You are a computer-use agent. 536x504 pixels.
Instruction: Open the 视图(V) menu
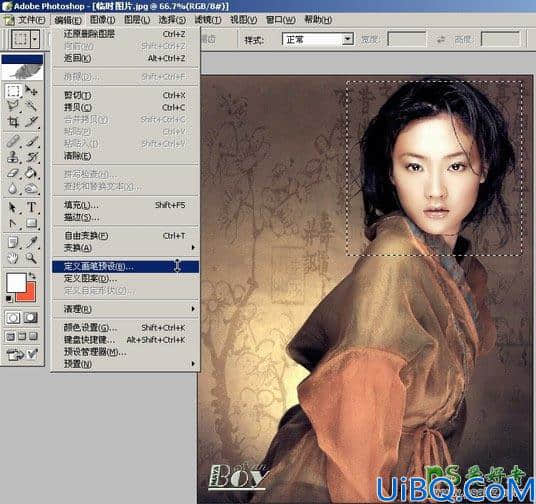tap(243, 20)
